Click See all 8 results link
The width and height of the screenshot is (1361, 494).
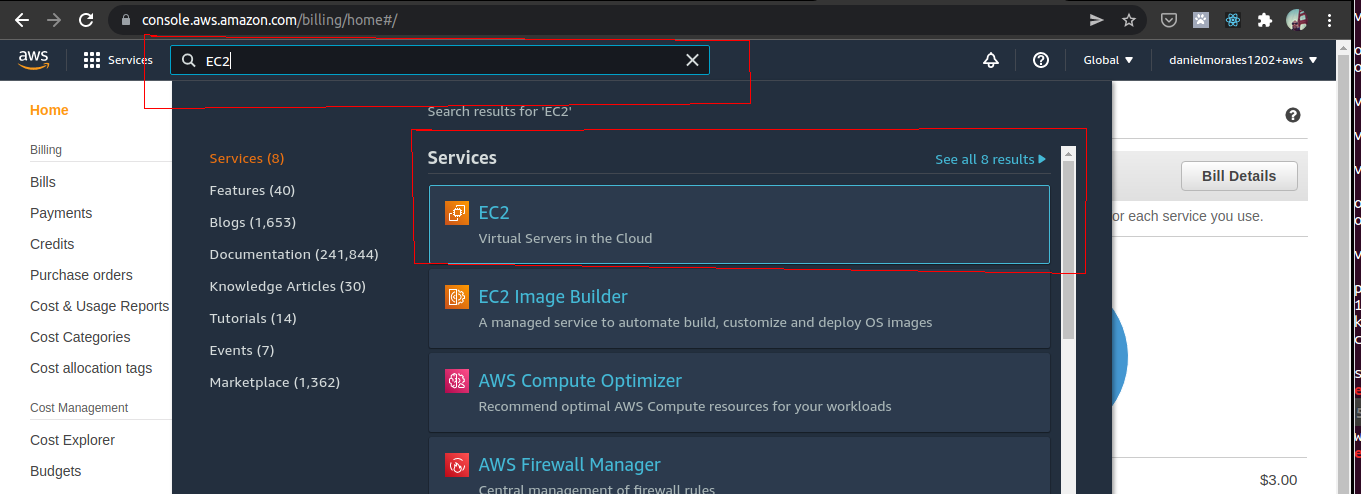pos(990,159)
